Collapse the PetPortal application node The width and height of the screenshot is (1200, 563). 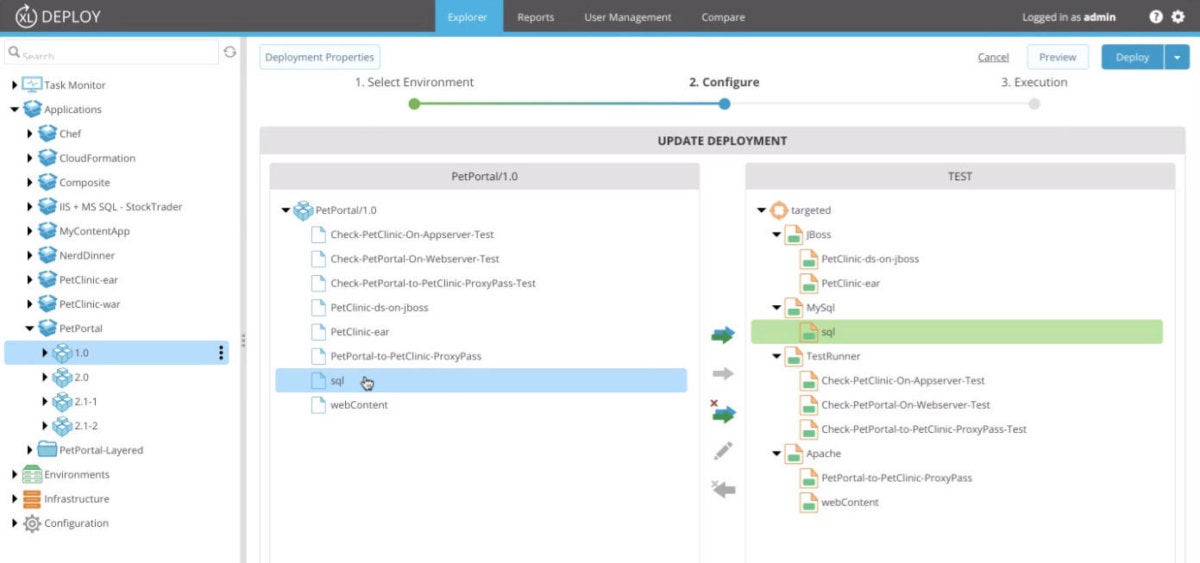click(29, 328)
